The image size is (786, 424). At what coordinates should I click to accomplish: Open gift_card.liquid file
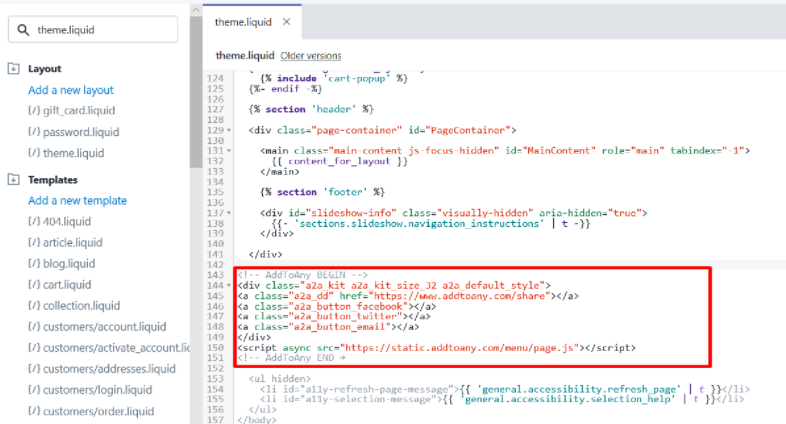(x=79, y=110)
